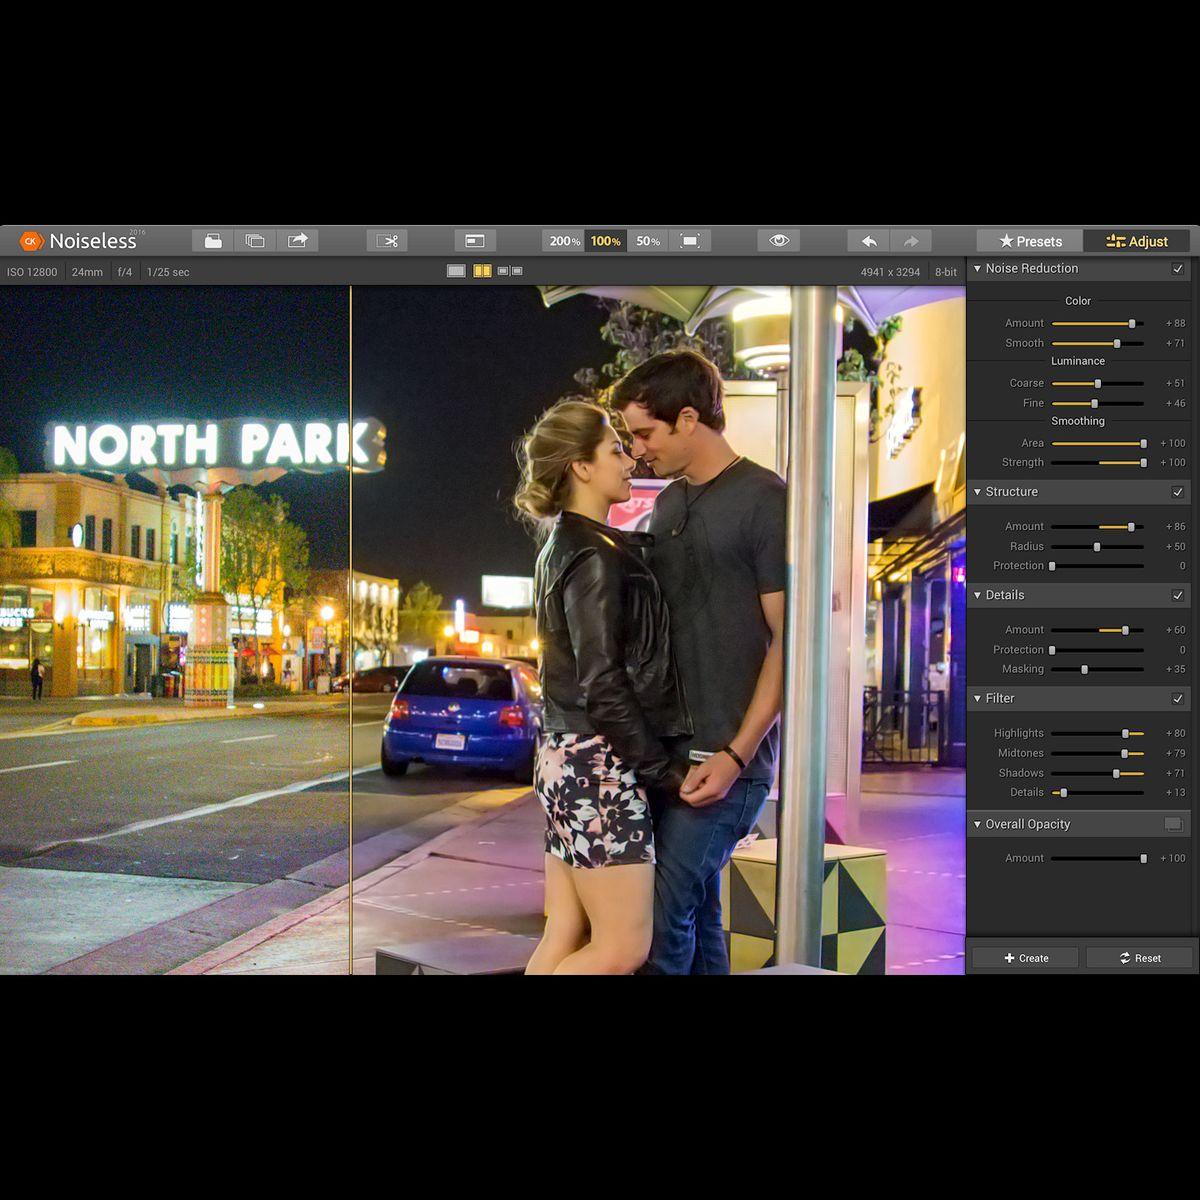Click the Luminance Fine slider handle

pos(1094,404)
